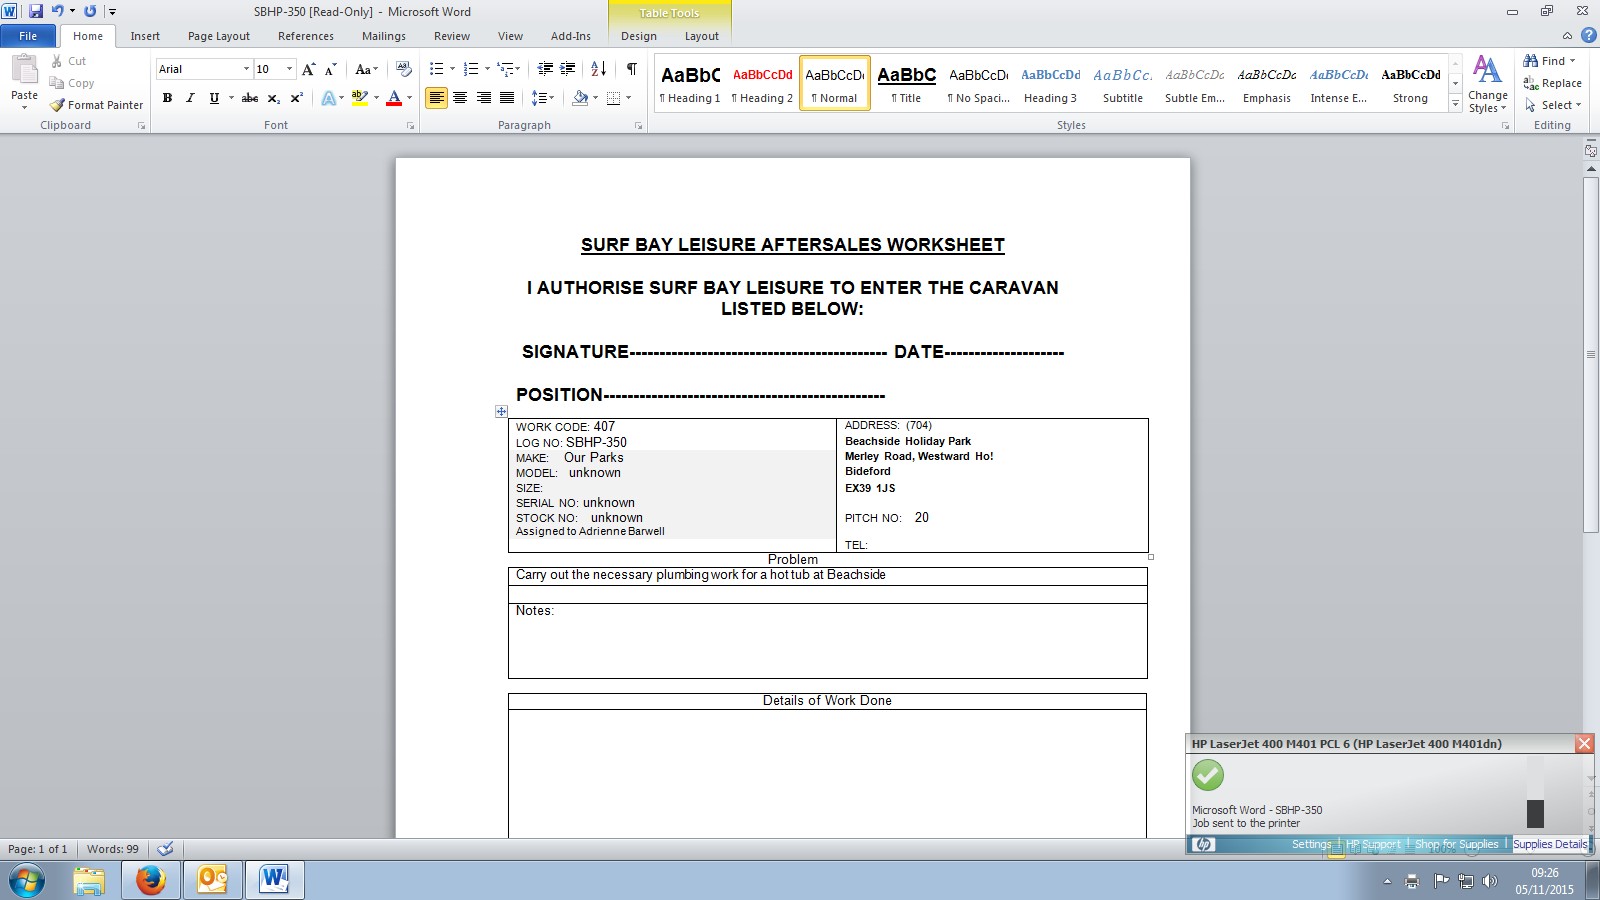Click the vertical scrollbar thumb

1591,355
